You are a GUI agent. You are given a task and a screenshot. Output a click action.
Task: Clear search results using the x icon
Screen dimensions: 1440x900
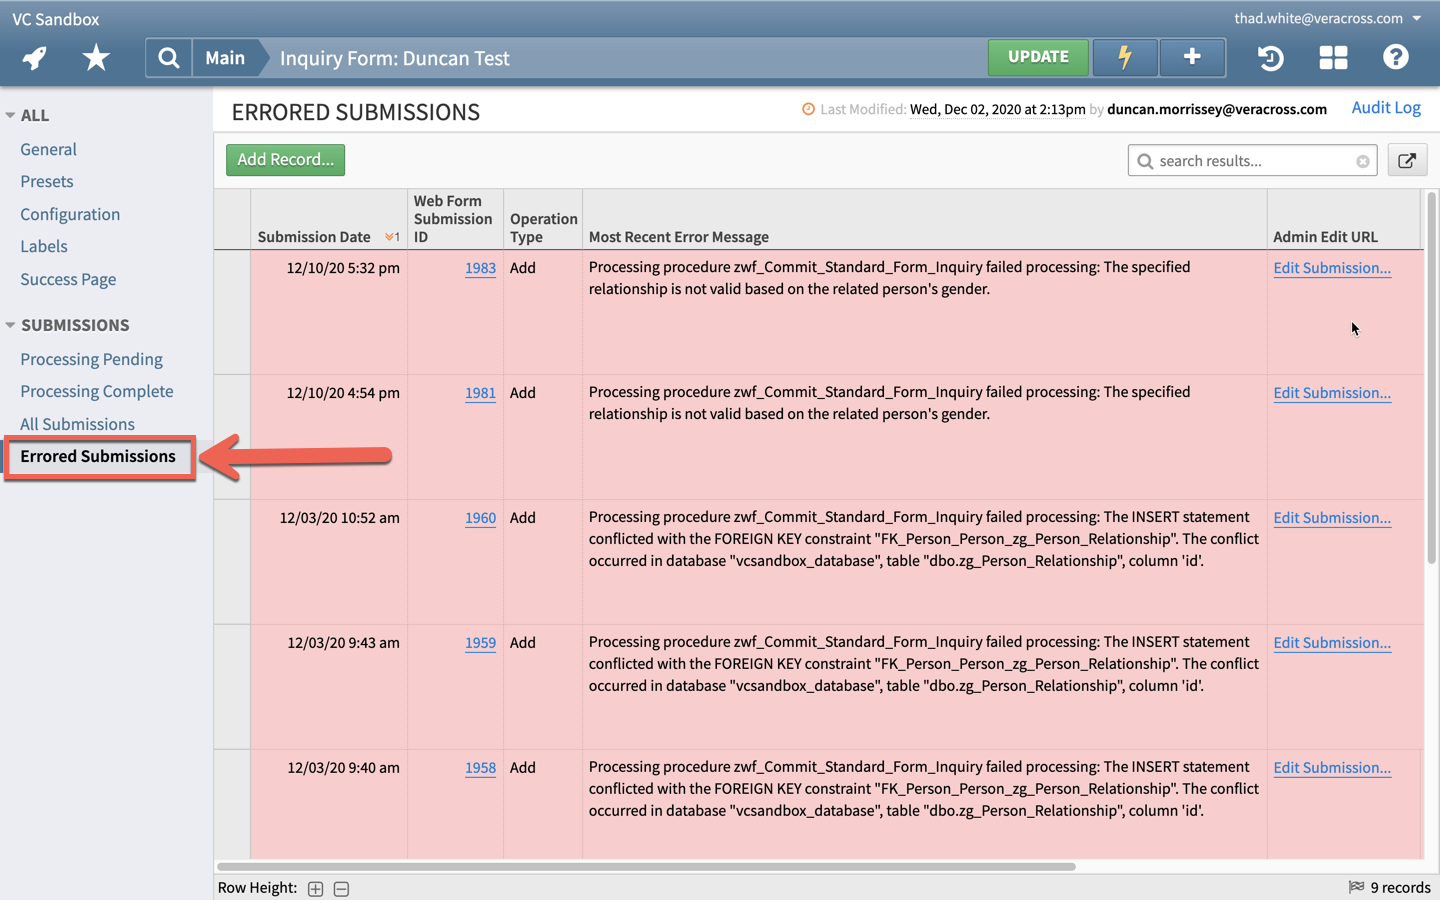coord(1362,160)
